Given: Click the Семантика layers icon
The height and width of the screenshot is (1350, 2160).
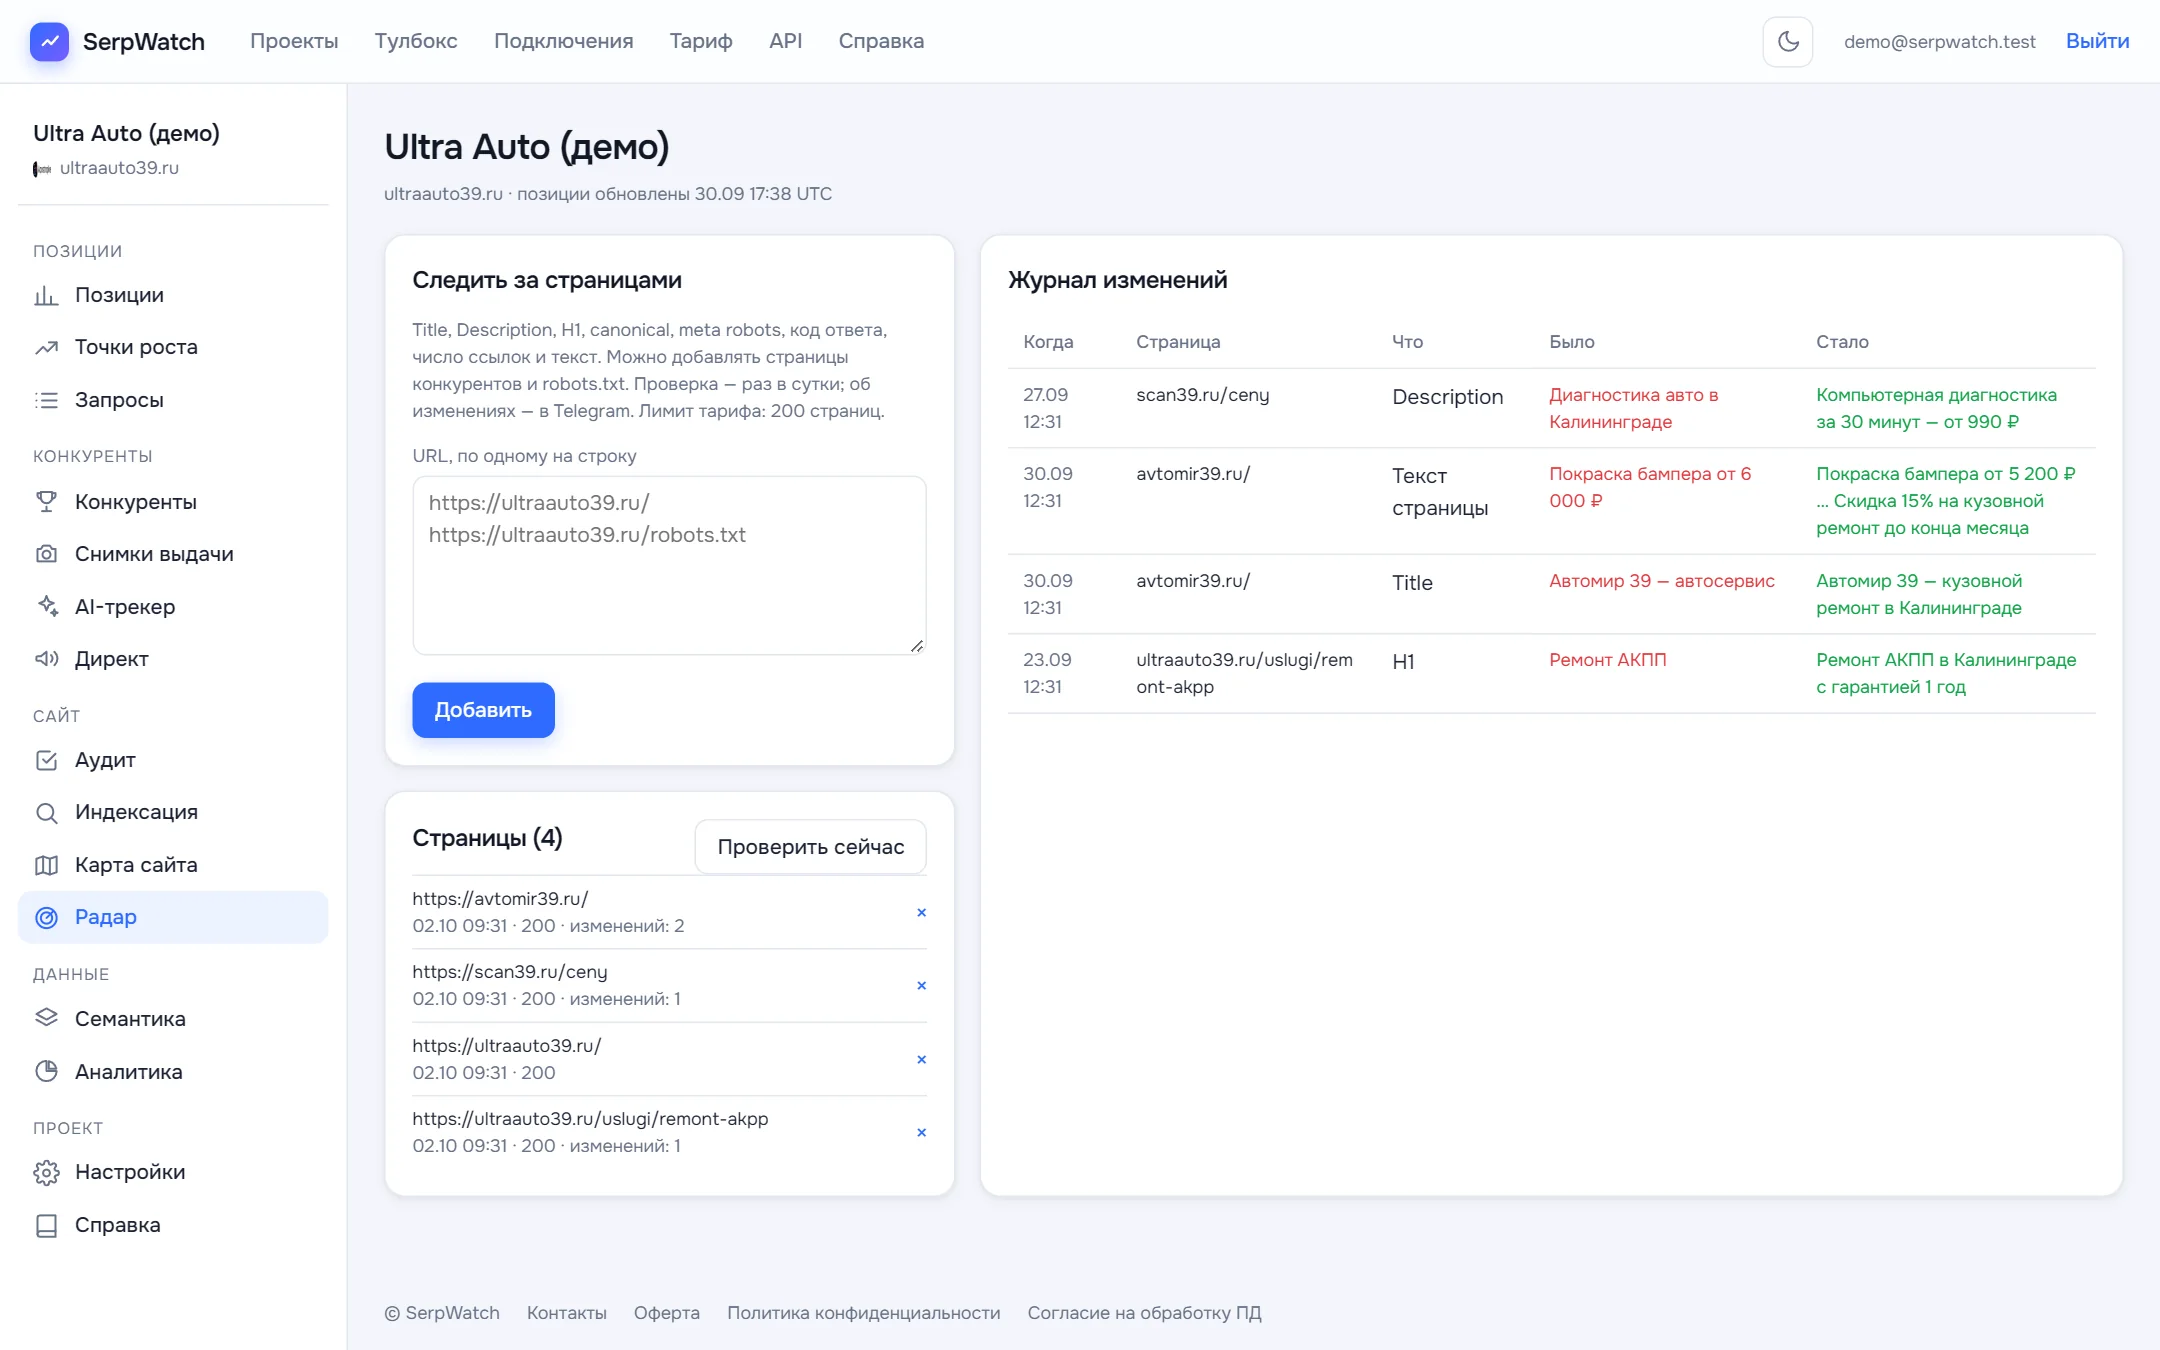Looking at the screenshot, I should [46, 1019].
